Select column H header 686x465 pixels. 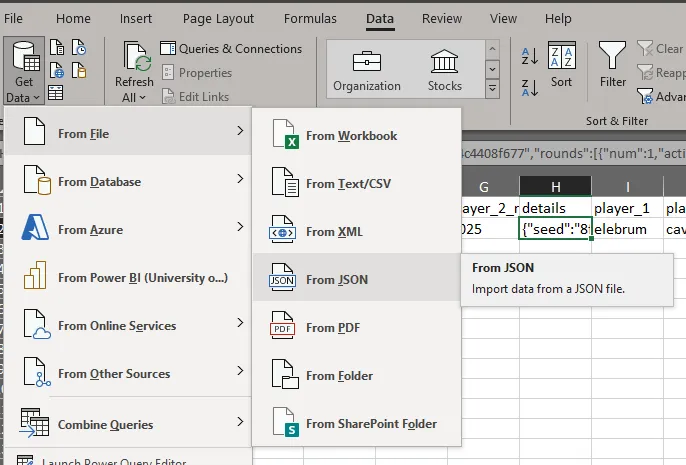coord(556,186)
